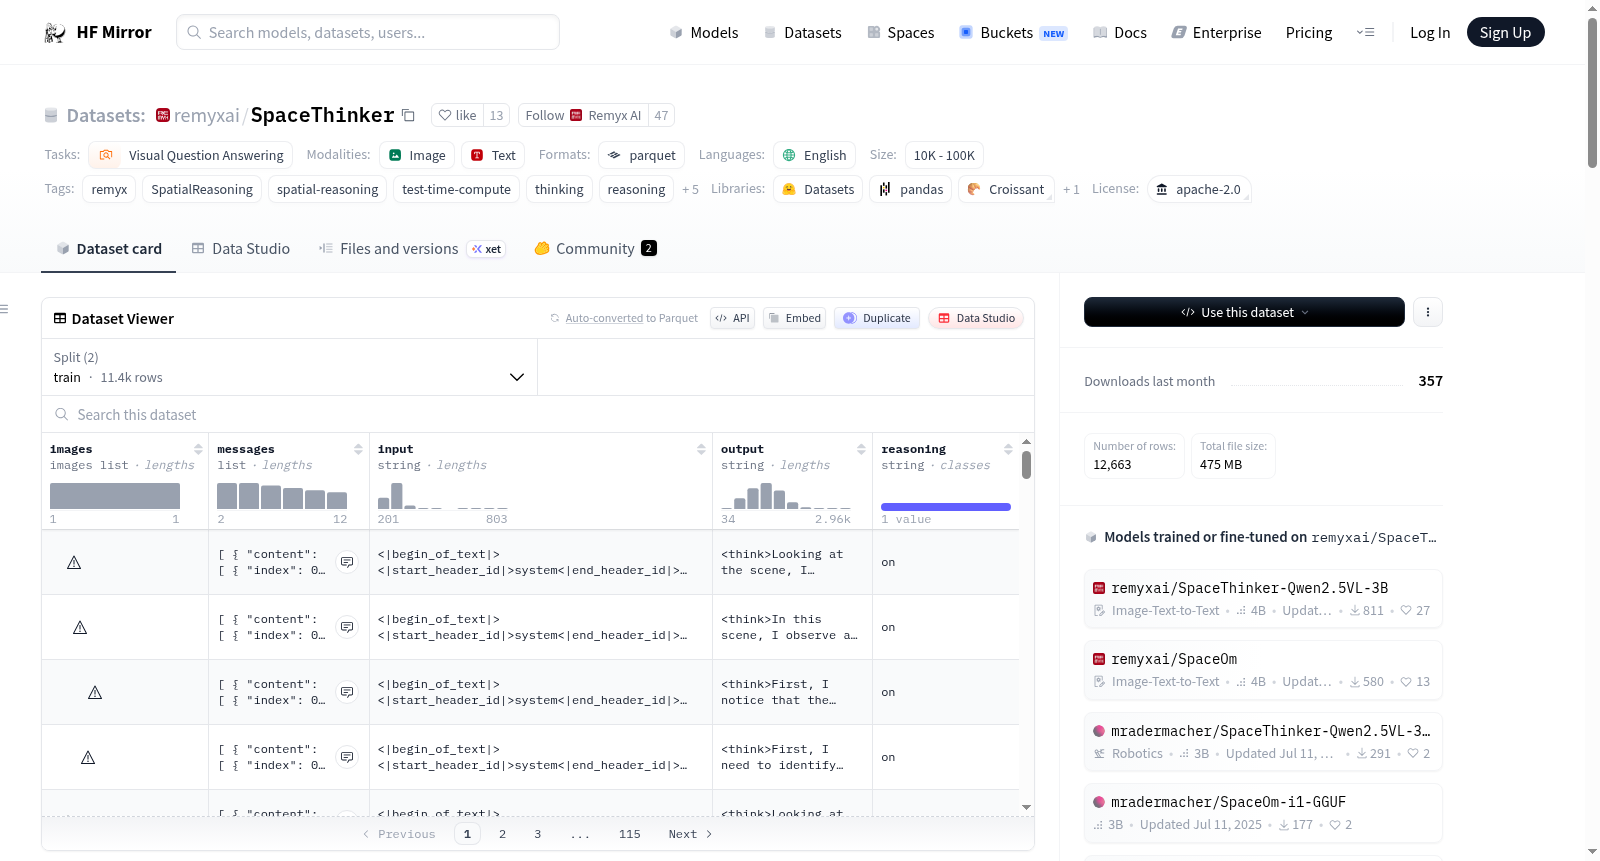Sort by the messages column

click(x=358, y=449)
